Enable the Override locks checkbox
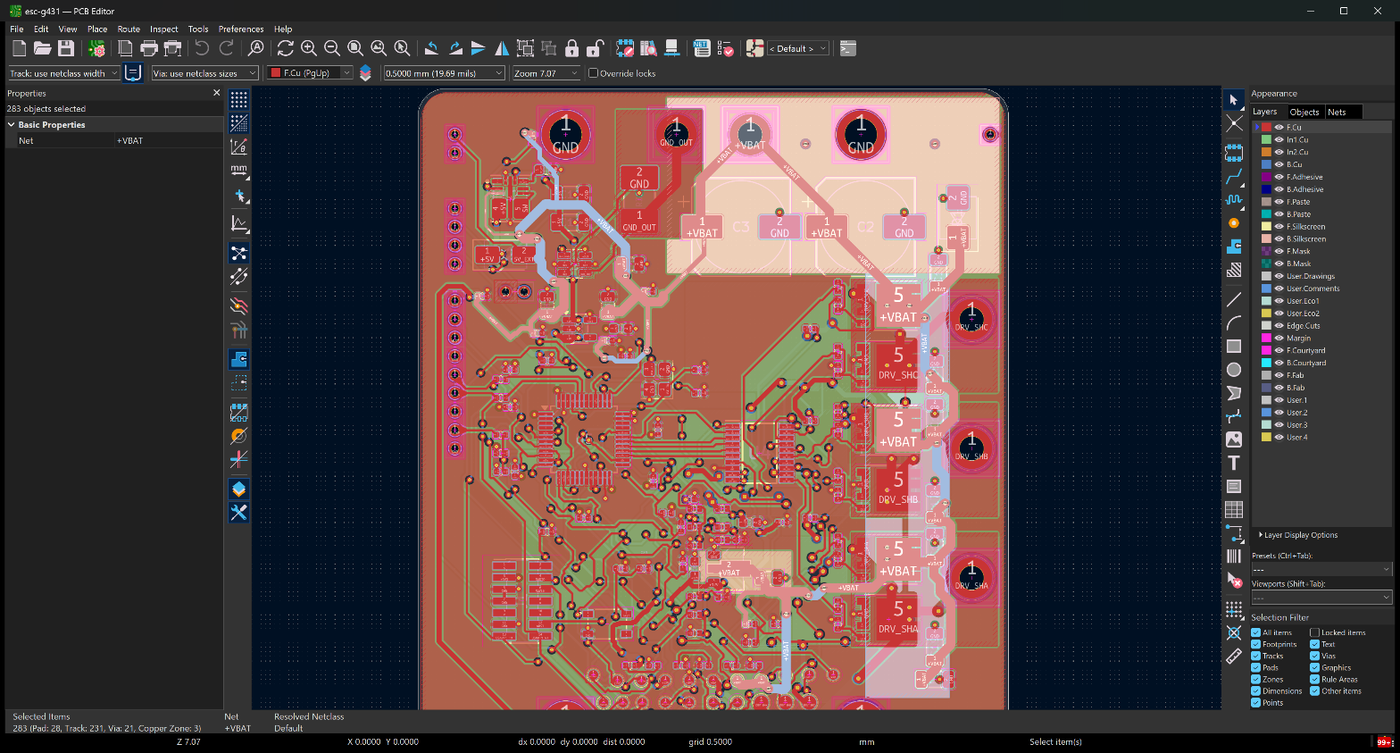Screen dimensions: 1400x753 tap(593, 73)
